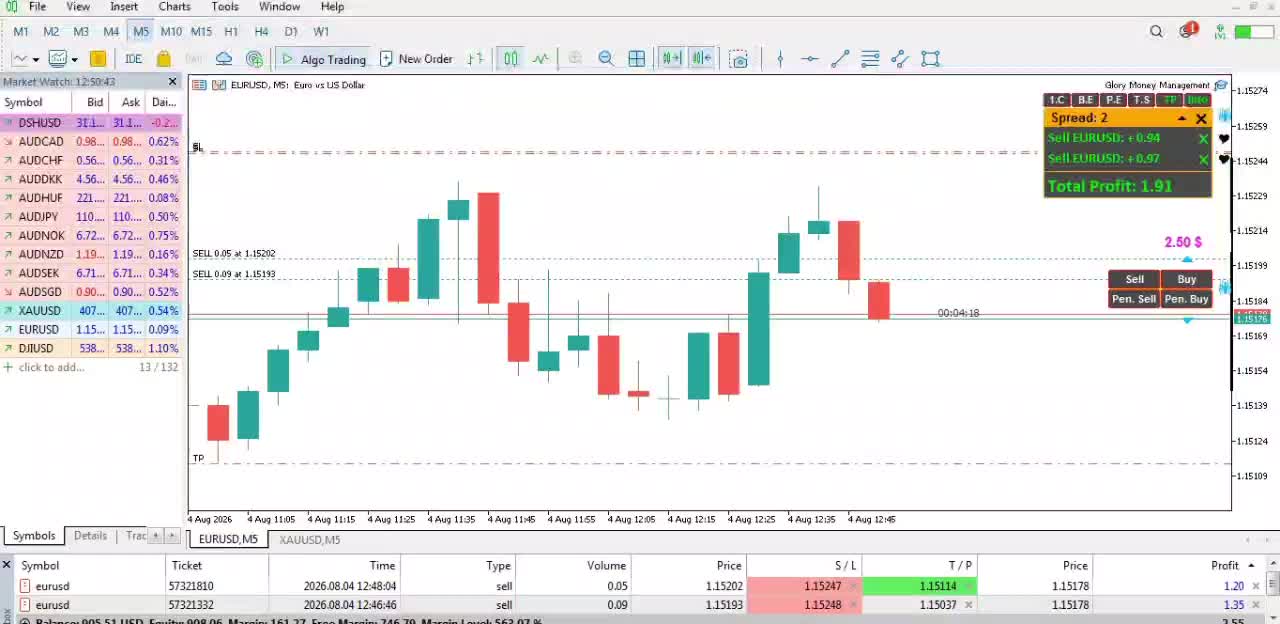The width and height of the screenshot is (1280, 624).
Task: Toggle candlestick chart mode
Action: 511,59
